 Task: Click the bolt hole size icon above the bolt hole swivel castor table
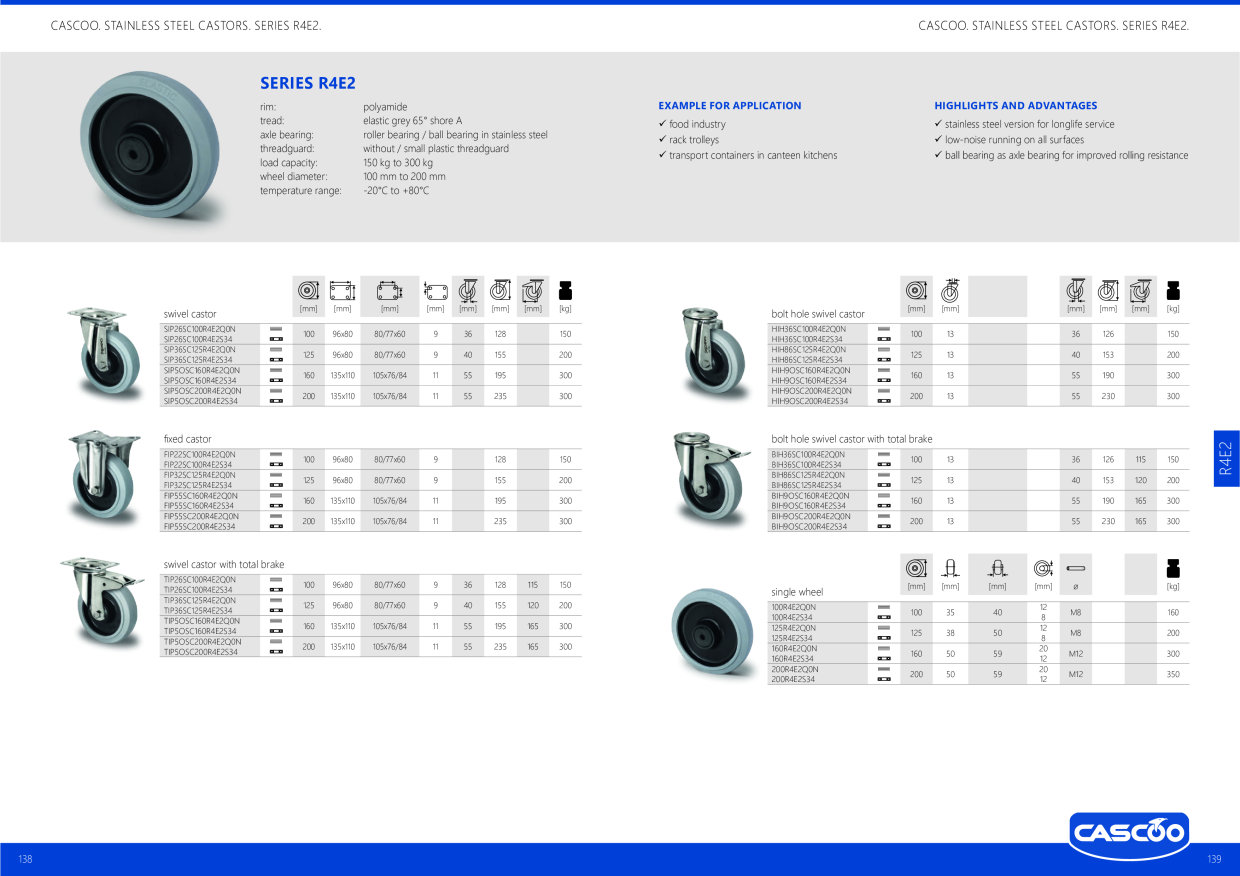click(x=950, y=290)
